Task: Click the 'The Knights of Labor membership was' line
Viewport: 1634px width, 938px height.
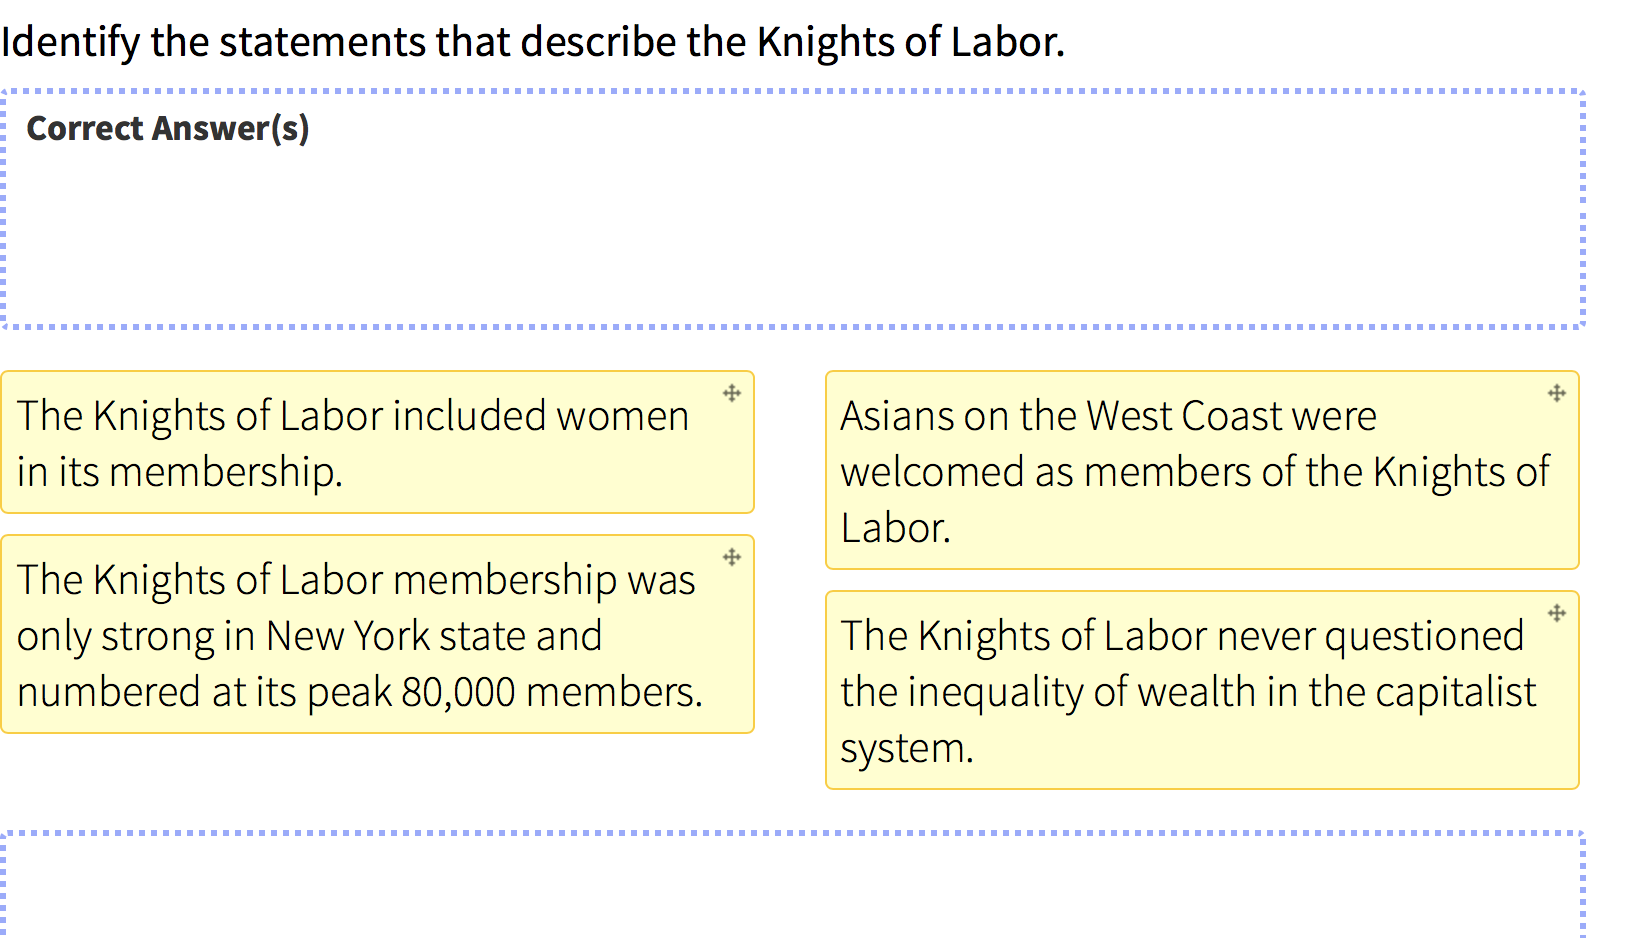Action: click(356, 580)
